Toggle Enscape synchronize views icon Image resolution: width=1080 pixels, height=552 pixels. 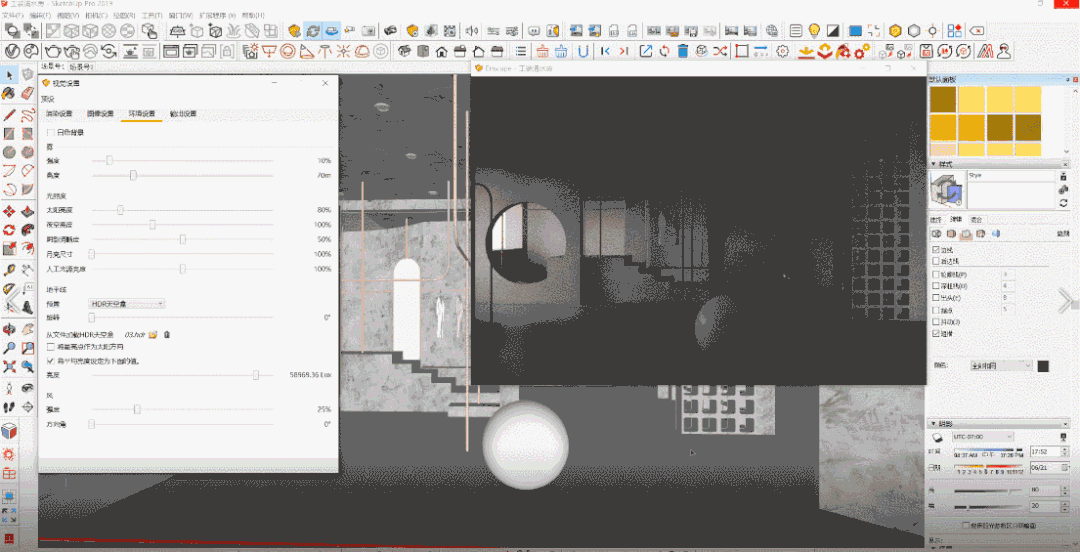(331, 30)
